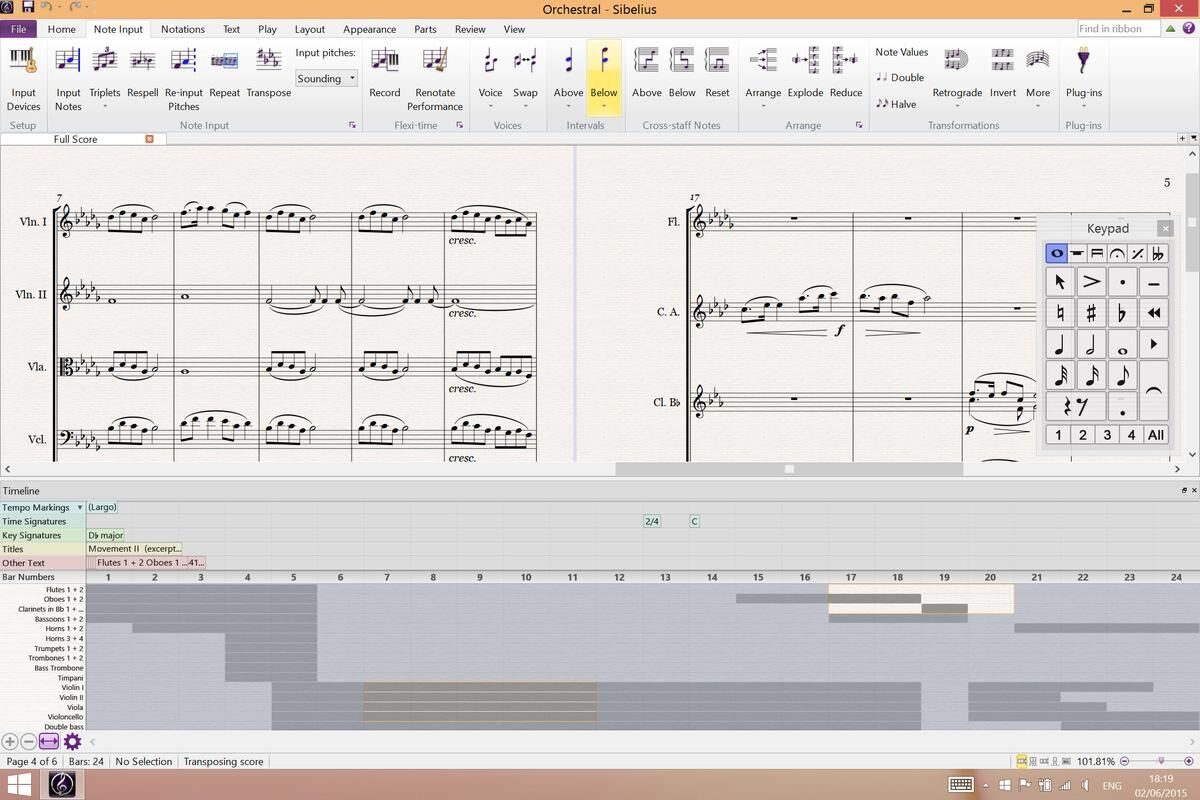
Task: Click the Respell accidental icon
Action: coord(143,62)
